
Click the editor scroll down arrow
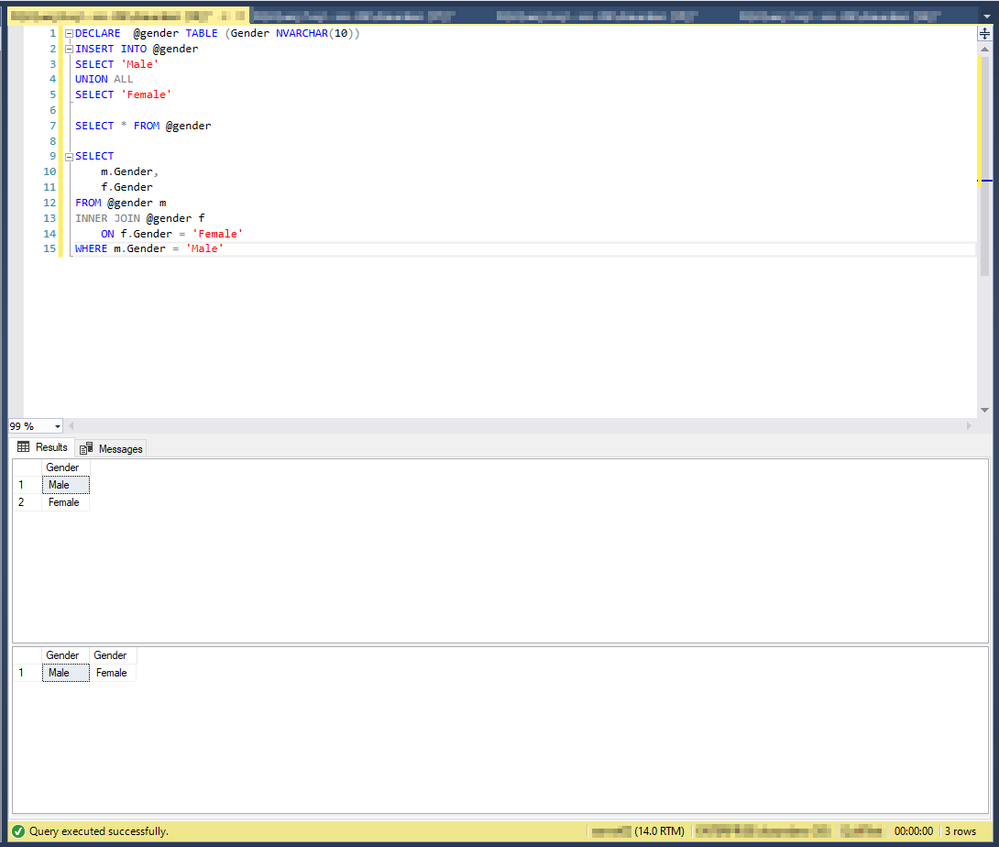(x=984, y=410)
